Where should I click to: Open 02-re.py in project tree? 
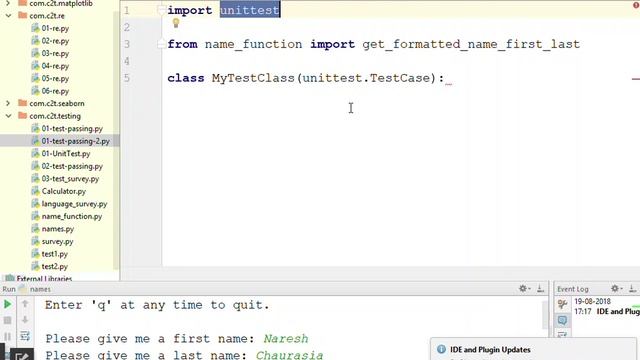(55, 41)
